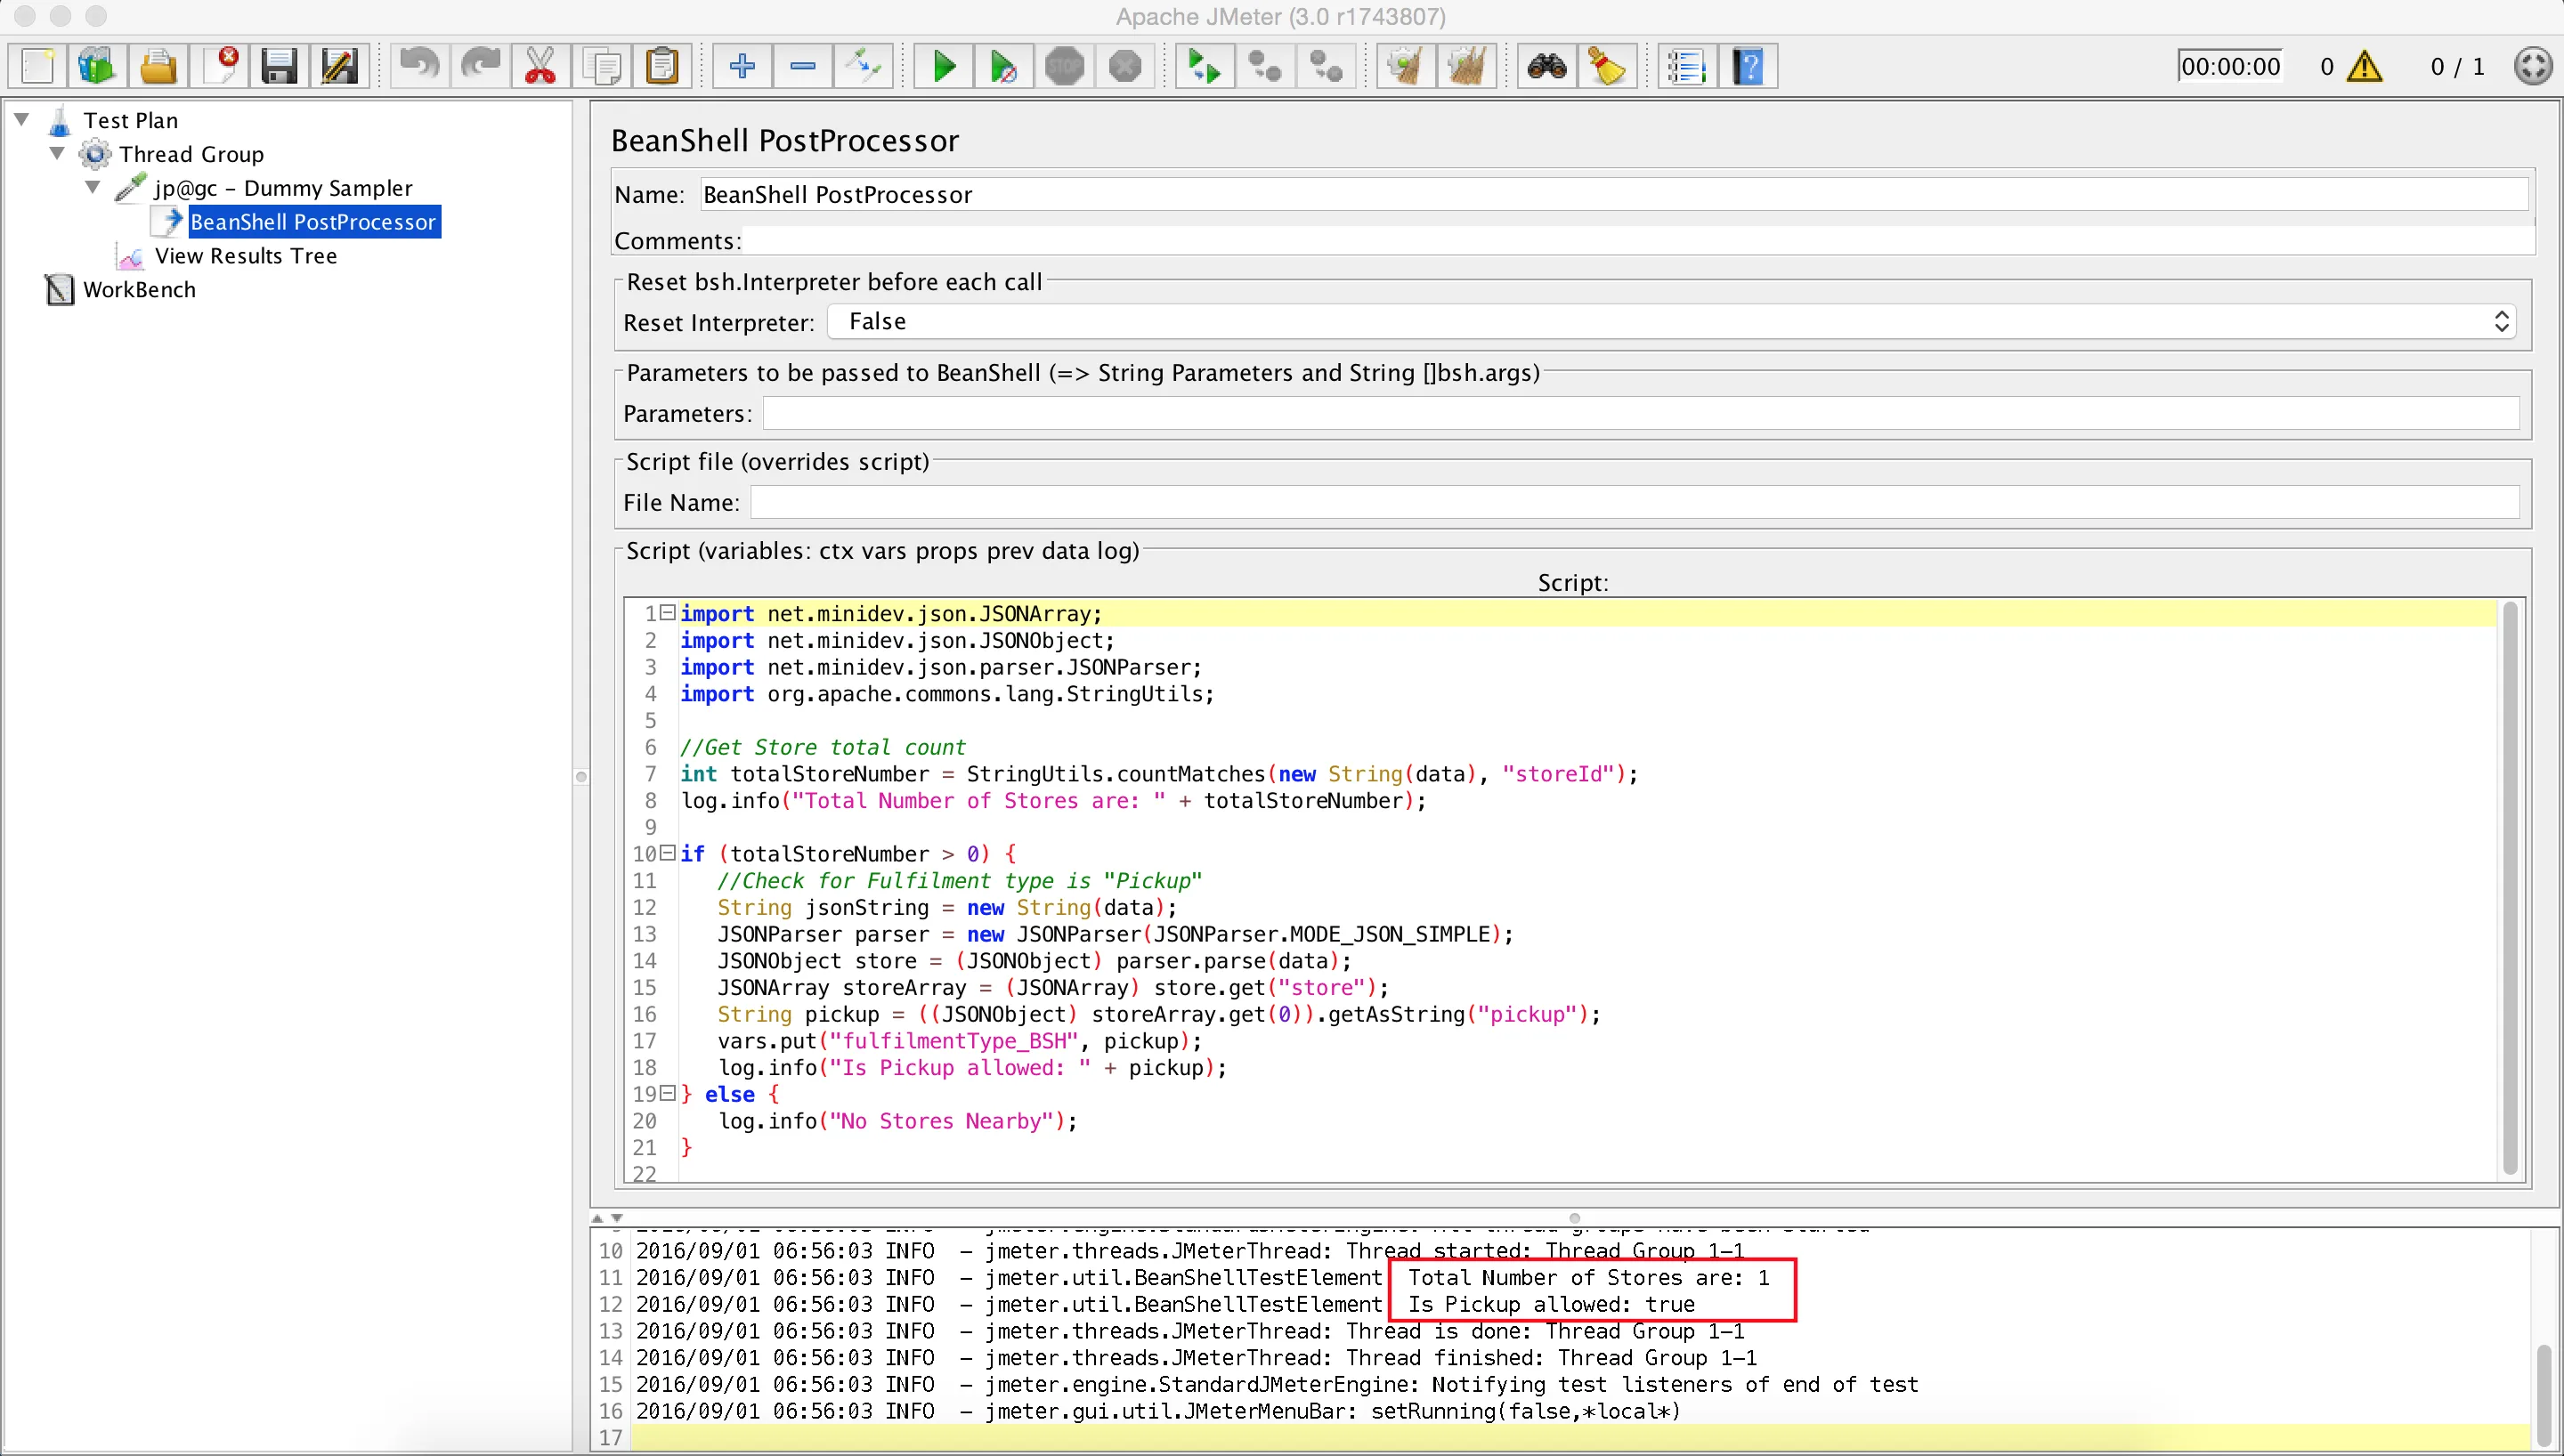2564x1456 pixels.
Task: Click the Toggle enable/disable element icon
Action: point(863,67)
